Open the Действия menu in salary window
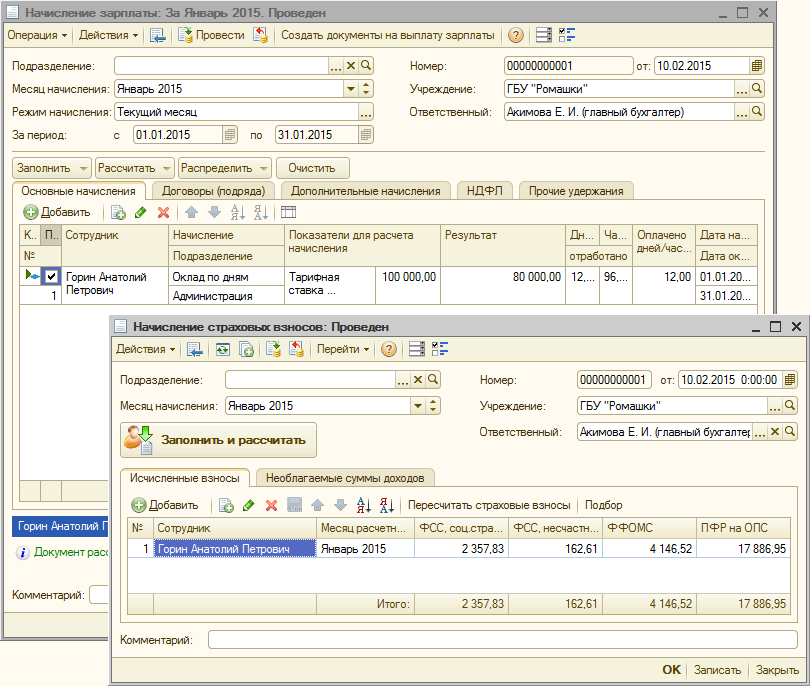 point(108,35)
